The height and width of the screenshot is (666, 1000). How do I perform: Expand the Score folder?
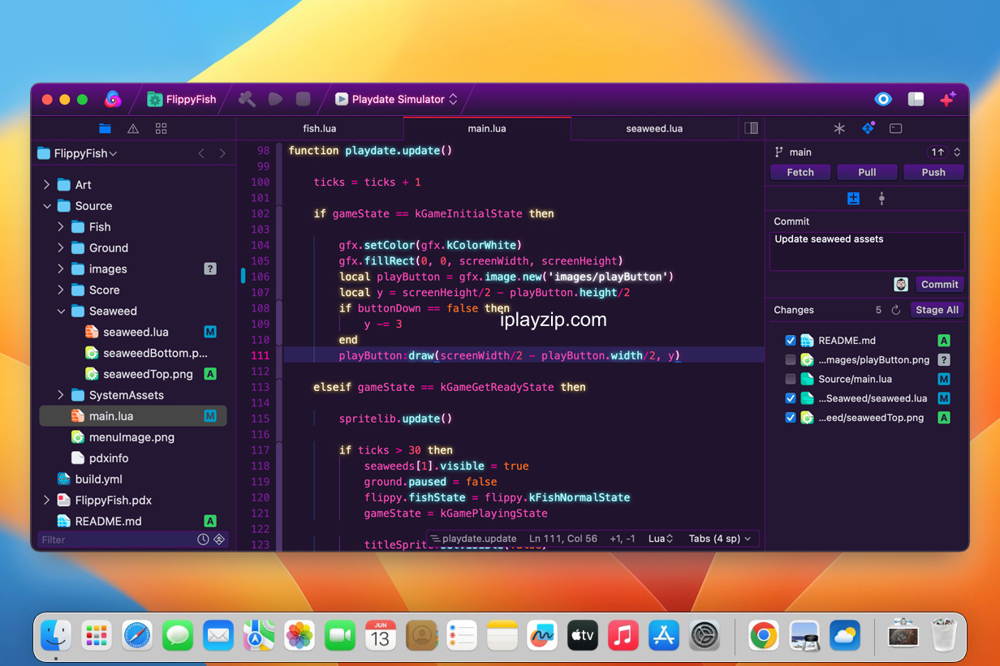coord(61,290)
